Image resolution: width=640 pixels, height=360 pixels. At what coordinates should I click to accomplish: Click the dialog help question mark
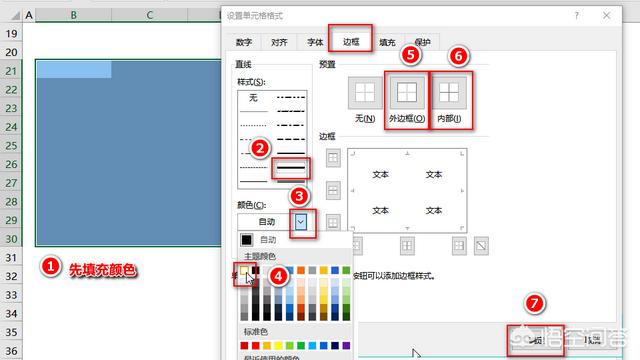576,16
